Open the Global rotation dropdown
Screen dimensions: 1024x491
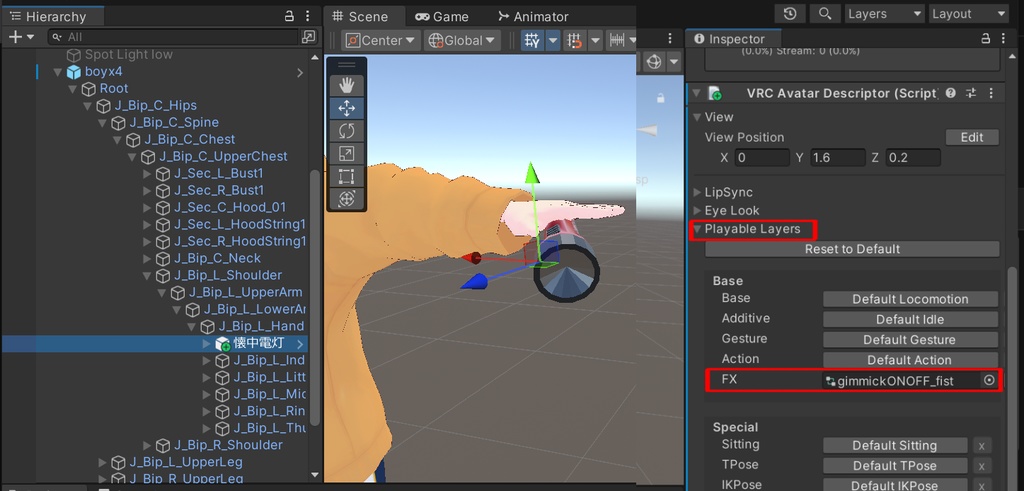(462, 40)
